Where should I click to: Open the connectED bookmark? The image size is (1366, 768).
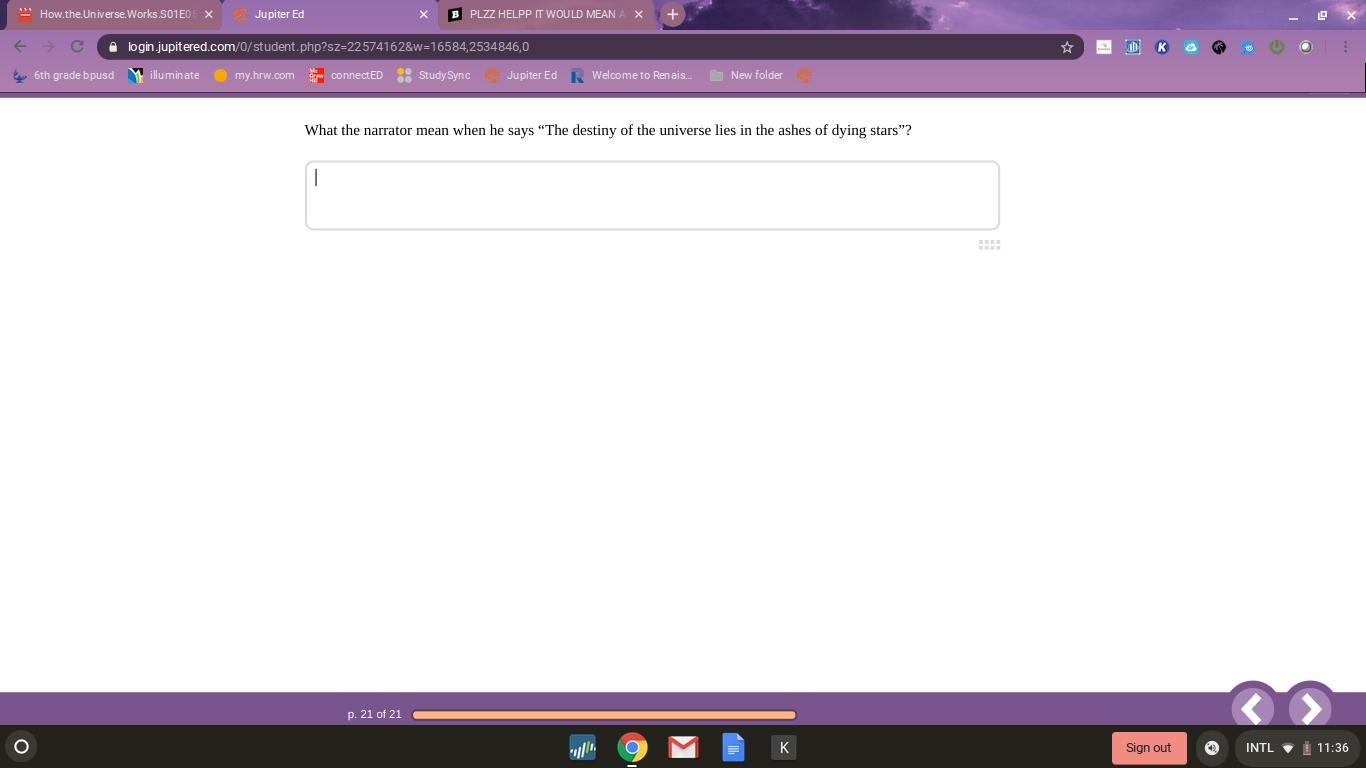pos(346,75)
